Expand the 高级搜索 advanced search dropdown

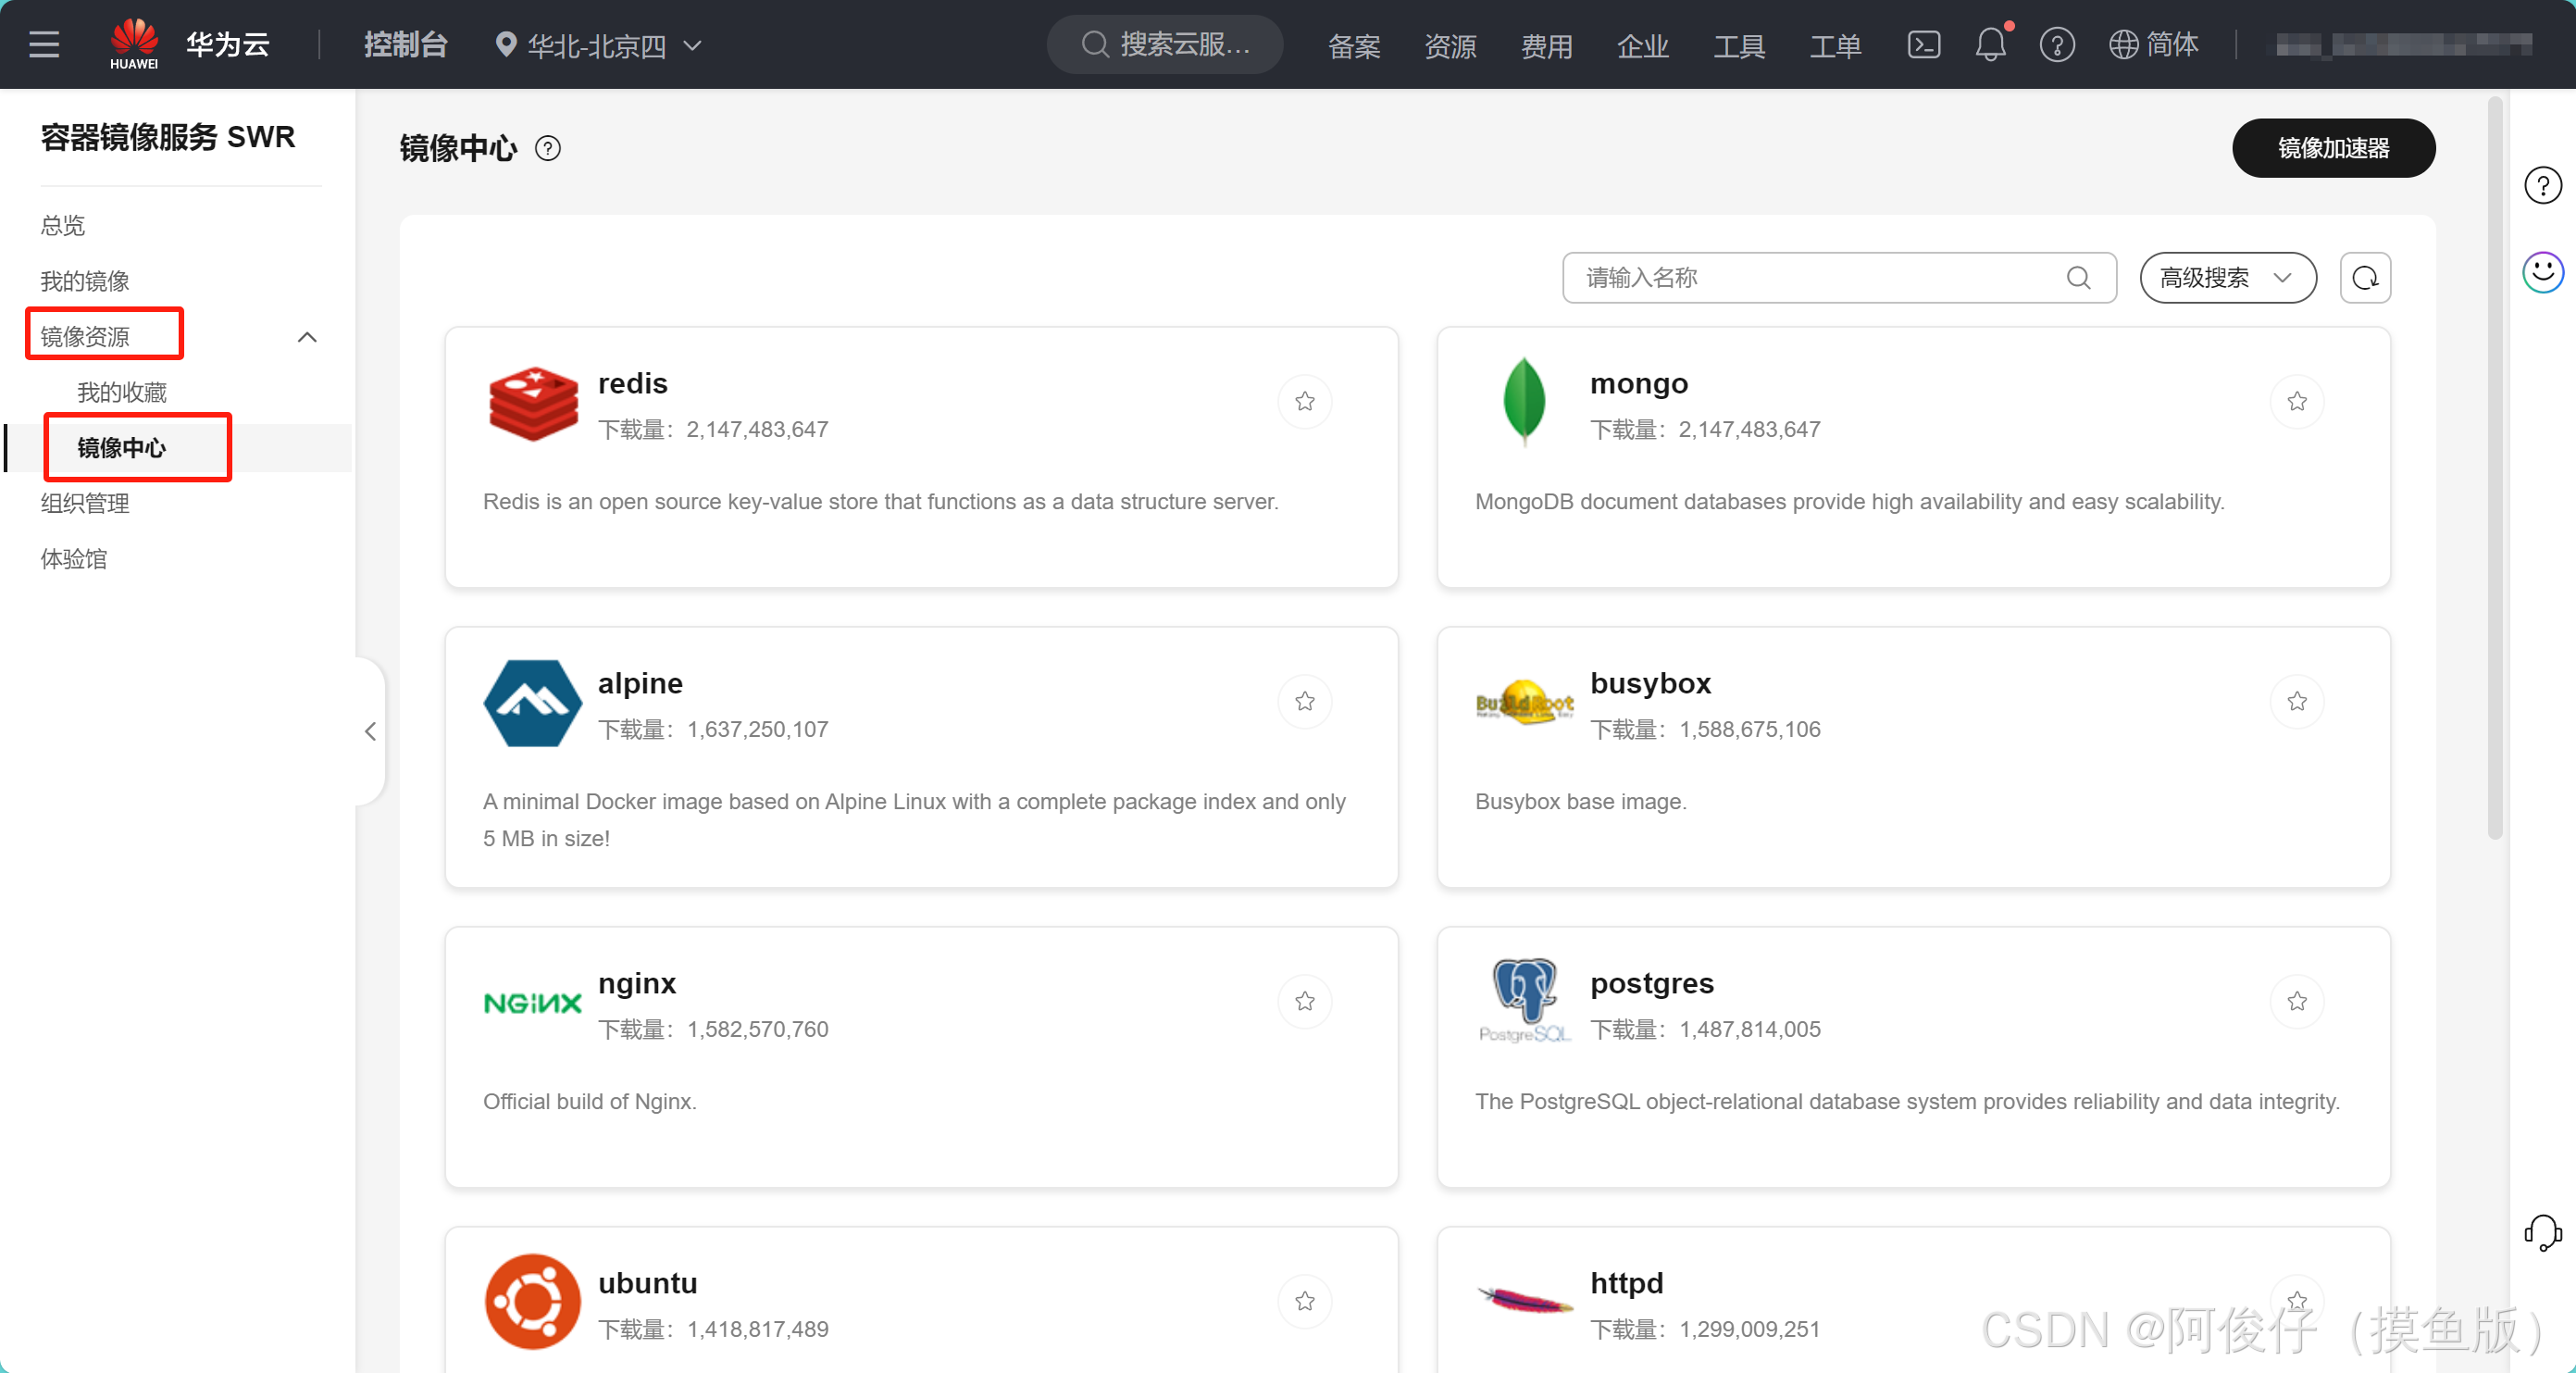pyautogui.click(x=2227, y=277)
